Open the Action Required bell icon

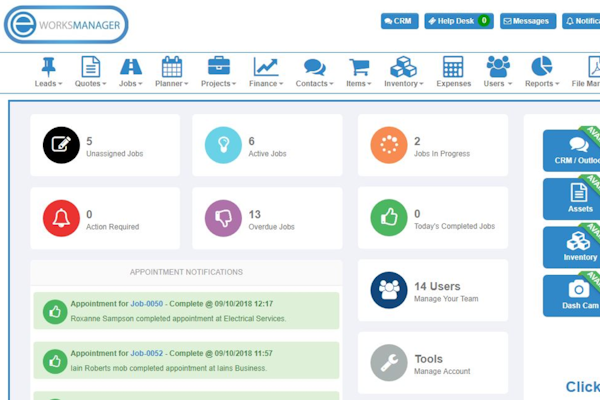pyautogui.click(x=61, y=218)
